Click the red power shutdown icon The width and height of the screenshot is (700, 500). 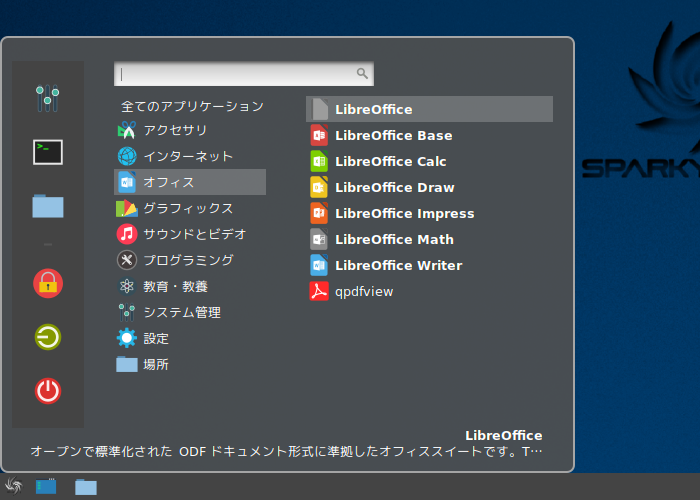48,391
